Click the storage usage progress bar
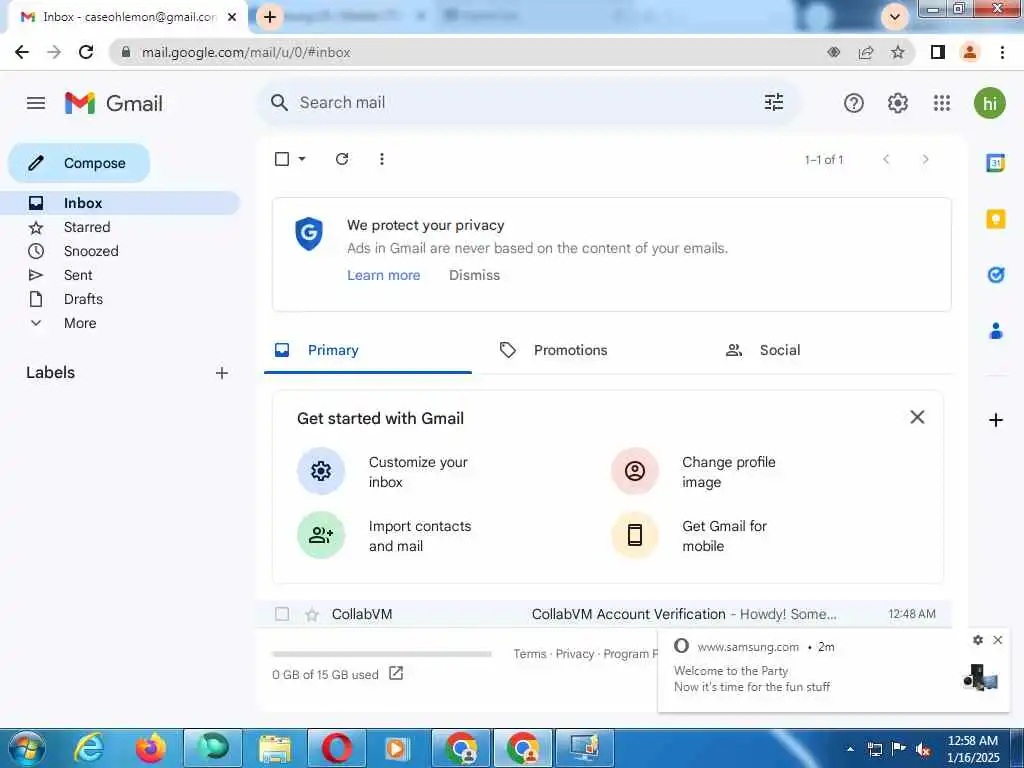 381,654
